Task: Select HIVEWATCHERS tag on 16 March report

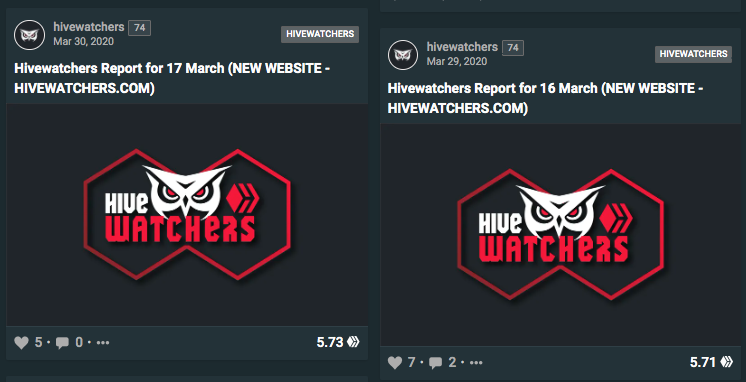Action: click(x=694, y=54)
